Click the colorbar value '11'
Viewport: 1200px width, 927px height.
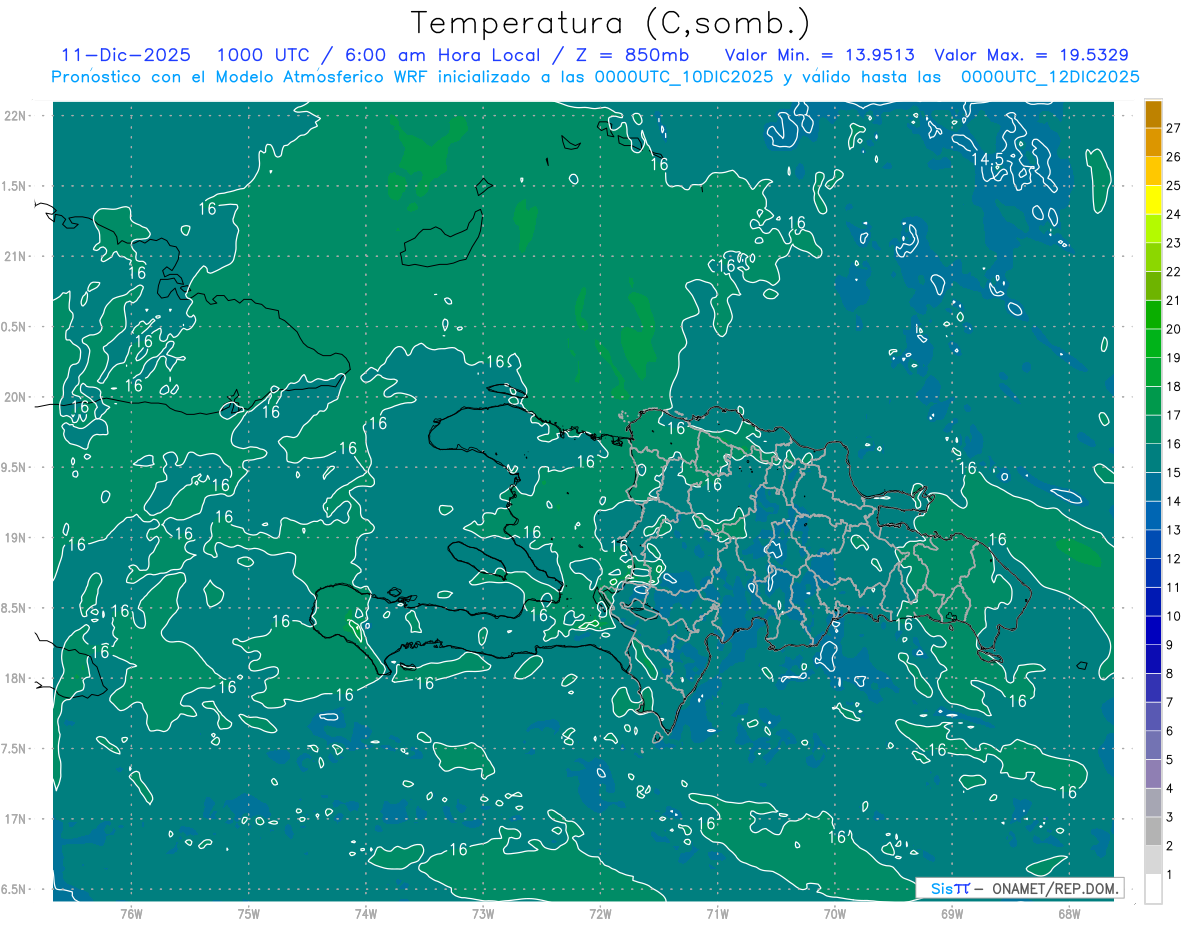pyautogui.click(x=1175, y=588)
